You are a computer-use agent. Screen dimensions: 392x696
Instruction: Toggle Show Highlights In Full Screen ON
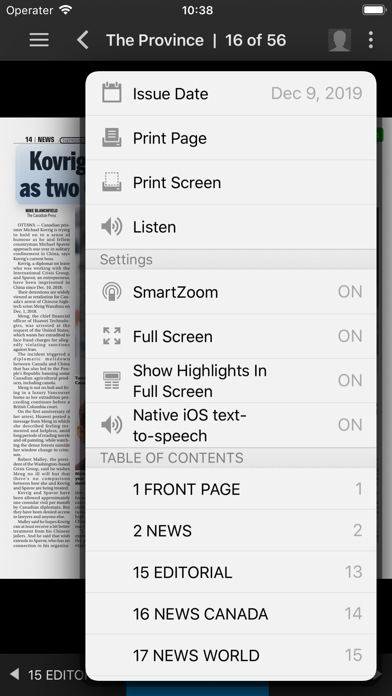(350, 380)
